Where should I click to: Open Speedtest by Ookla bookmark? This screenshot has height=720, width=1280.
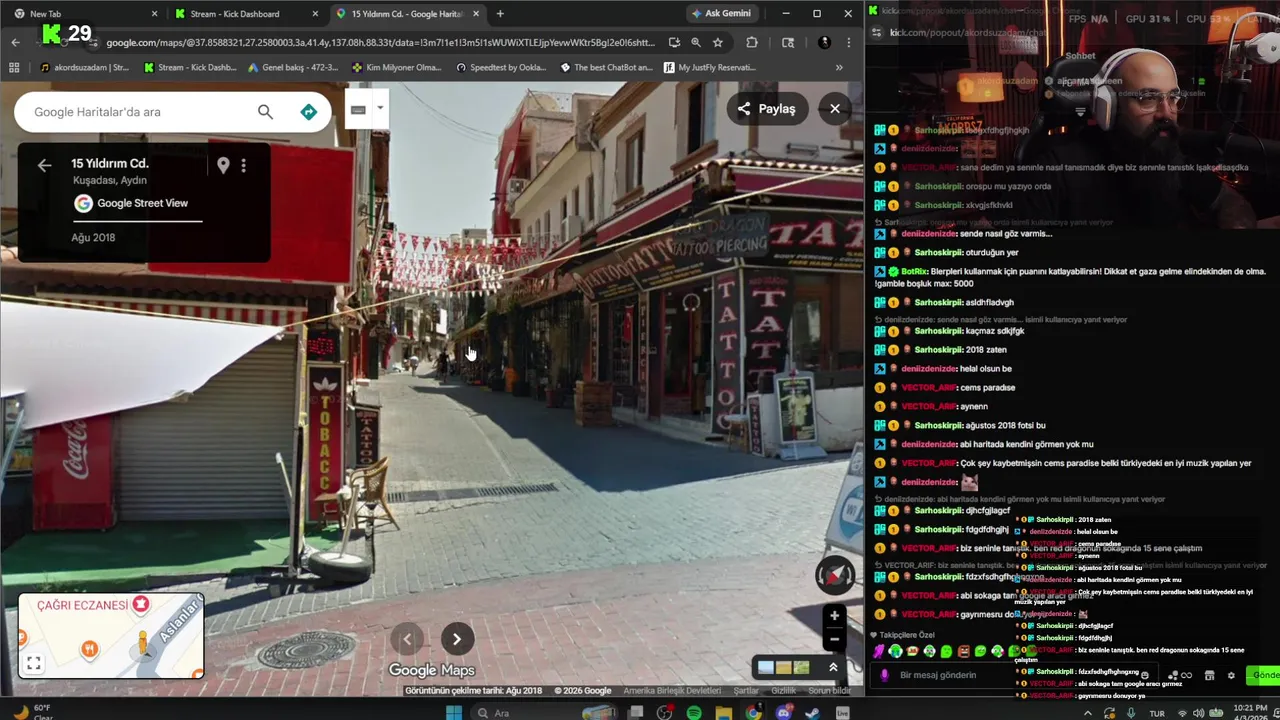pos(501,67)
